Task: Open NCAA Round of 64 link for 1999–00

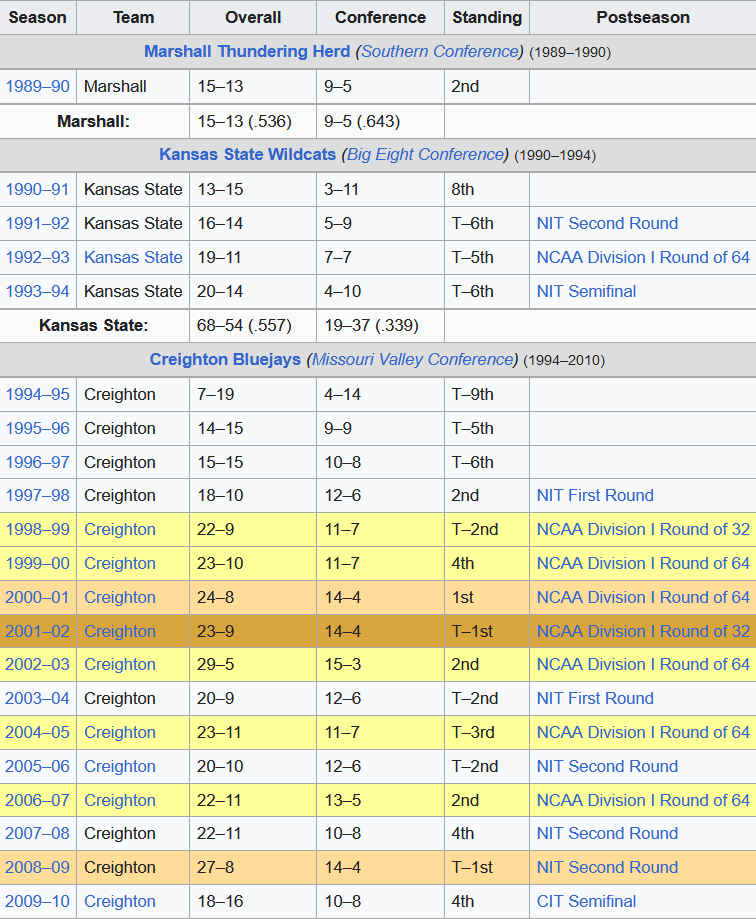Action: point(643,564)
